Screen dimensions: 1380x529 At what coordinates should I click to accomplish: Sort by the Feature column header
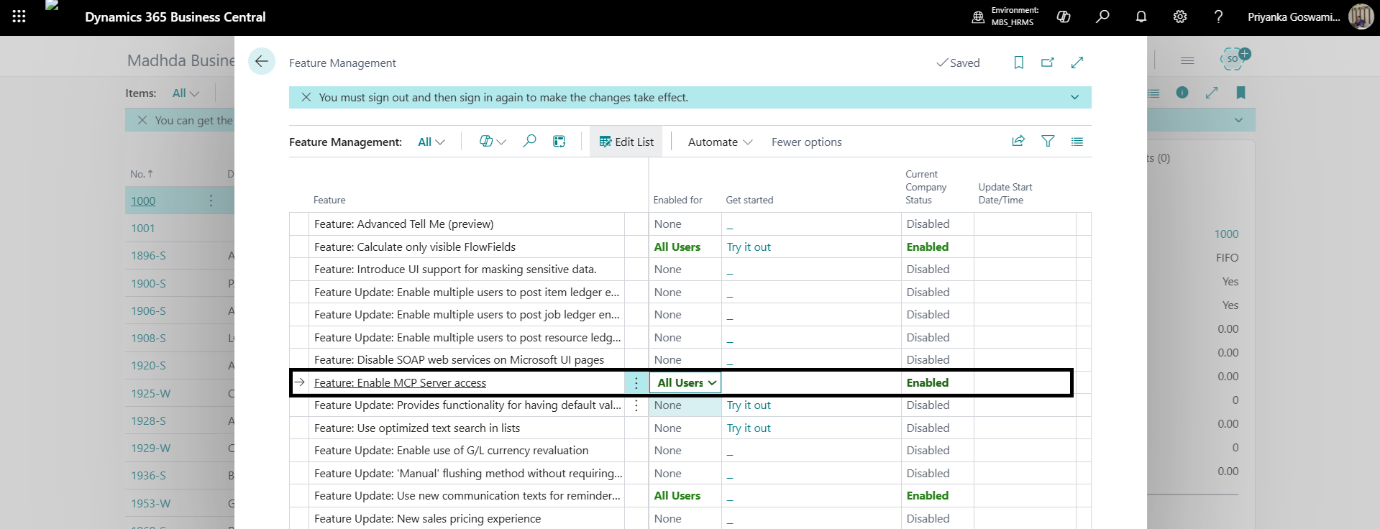coord(329,200)
